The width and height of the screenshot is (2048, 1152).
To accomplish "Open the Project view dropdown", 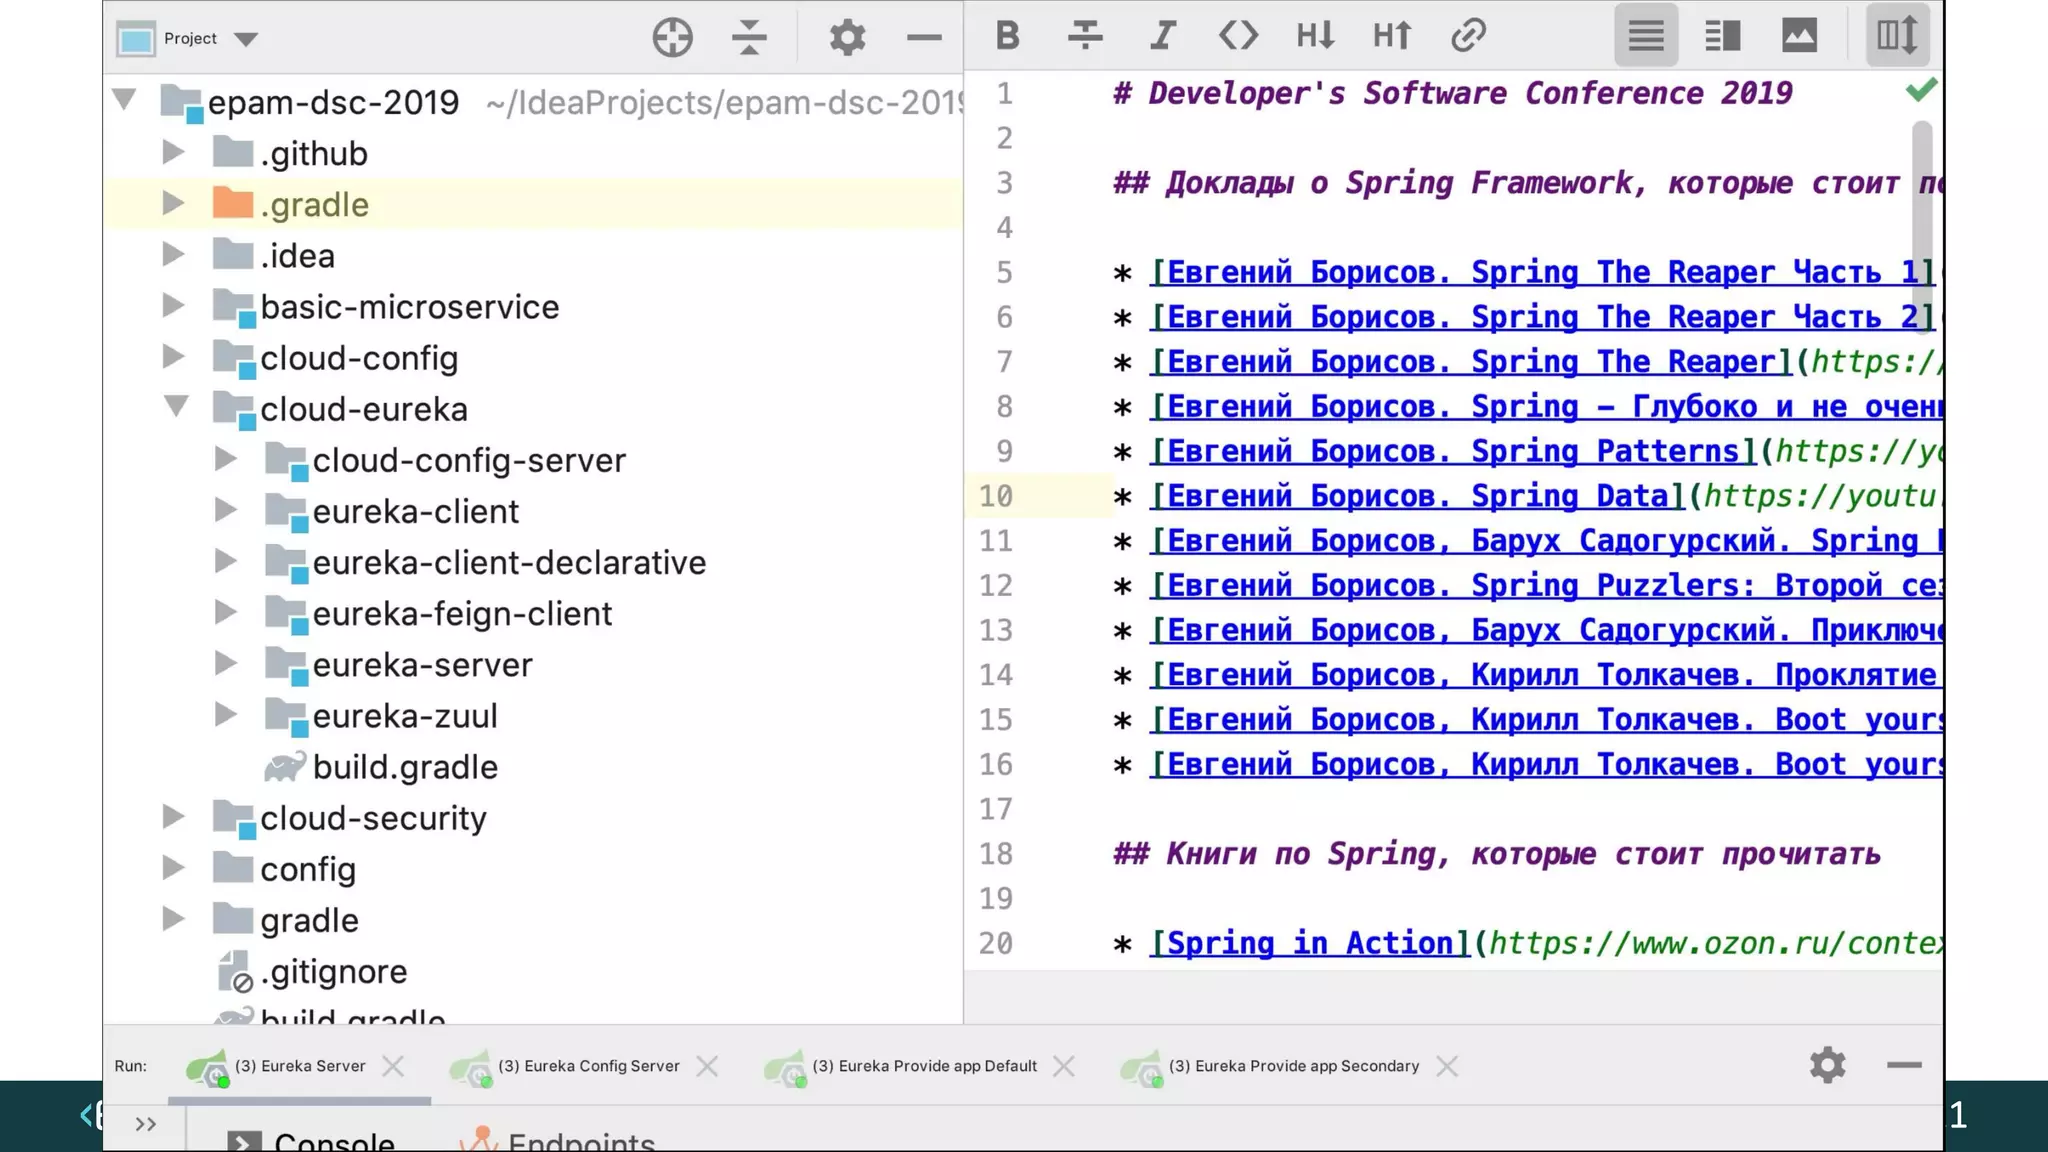I will coord(246,39).
